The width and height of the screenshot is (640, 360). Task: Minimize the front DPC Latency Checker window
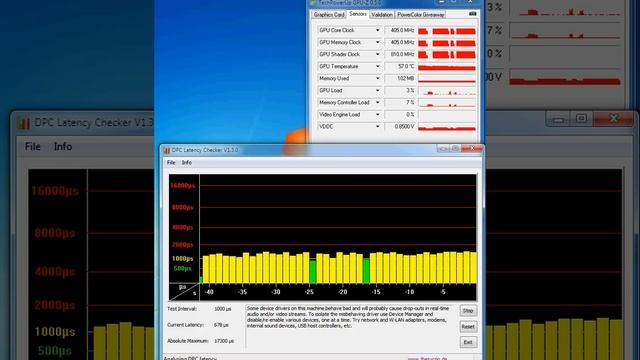[443, 149]
